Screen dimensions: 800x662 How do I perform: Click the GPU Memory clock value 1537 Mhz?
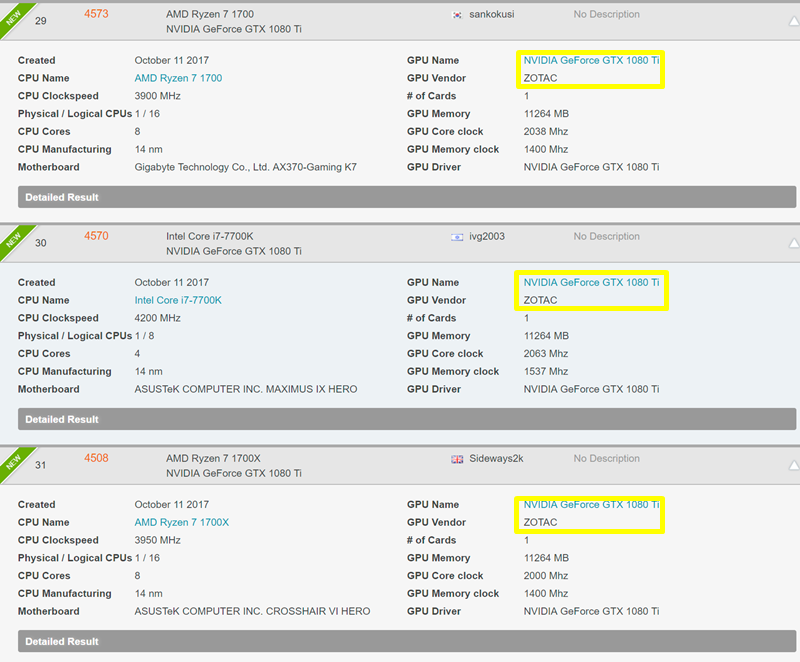pos(546,372)
